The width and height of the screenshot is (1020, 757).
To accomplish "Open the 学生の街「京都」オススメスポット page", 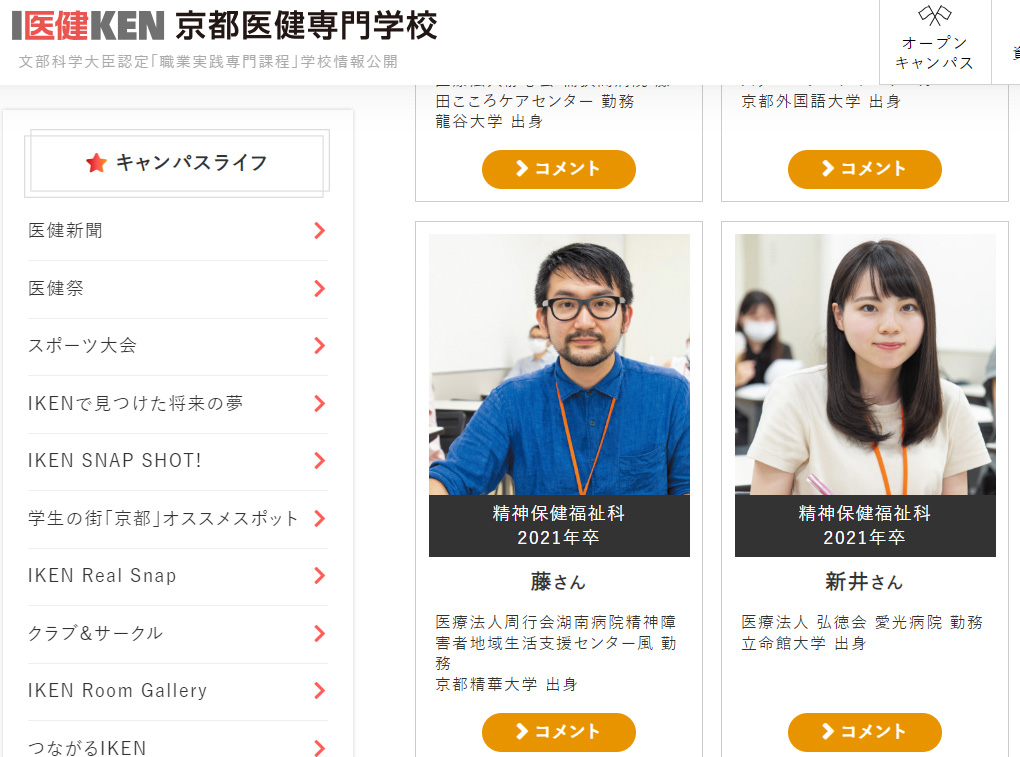I will click(x=163, y=519).
